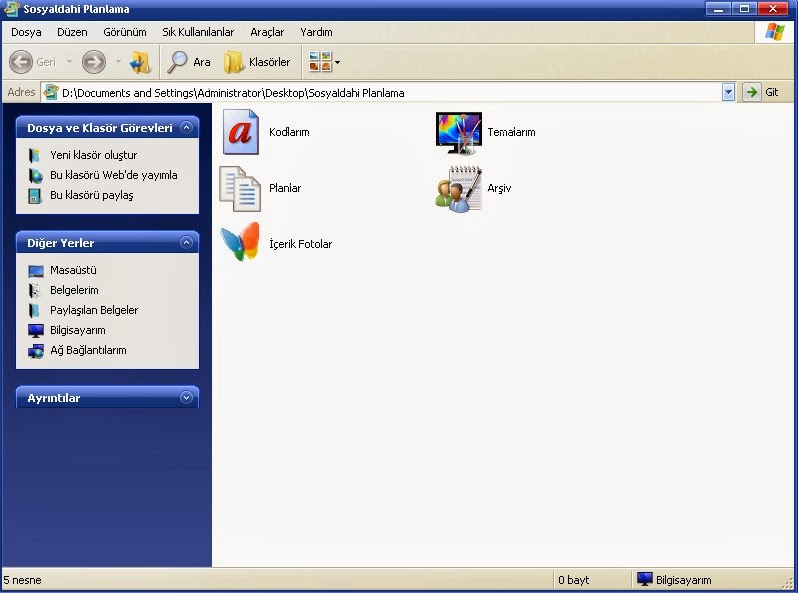Go to Ağ Bağlantılarım link
Image resolution: width=798 pixels, height=593 pixels.
point(88,350)
